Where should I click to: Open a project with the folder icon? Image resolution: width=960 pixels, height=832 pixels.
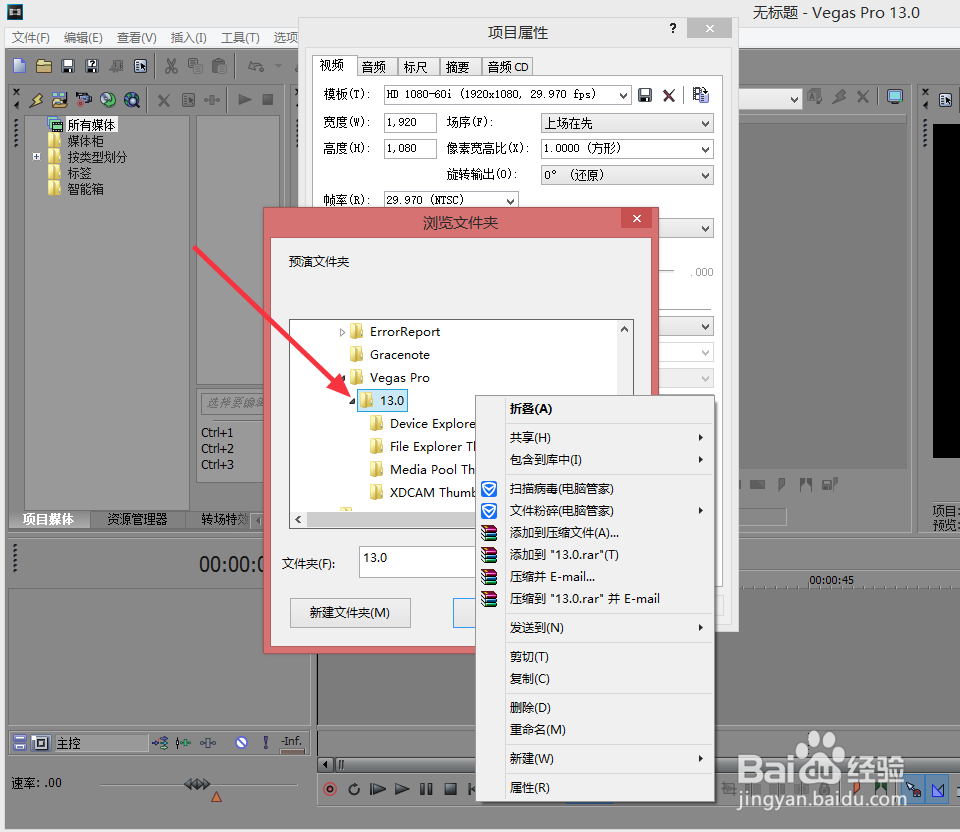pyautogui.click(x=43, y=66)
